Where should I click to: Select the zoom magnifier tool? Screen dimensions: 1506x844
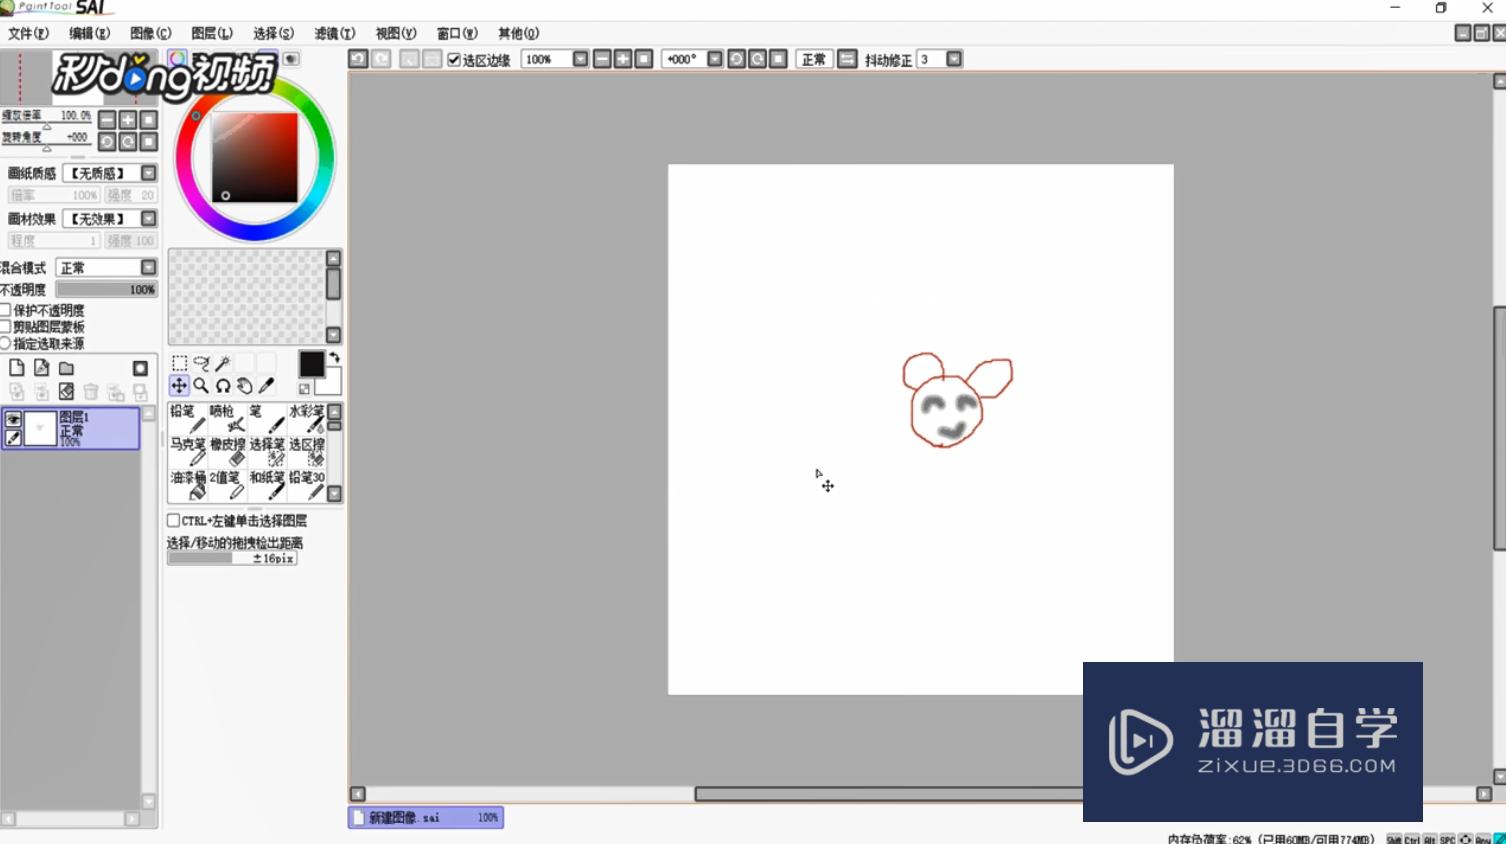tap(201, 385)
